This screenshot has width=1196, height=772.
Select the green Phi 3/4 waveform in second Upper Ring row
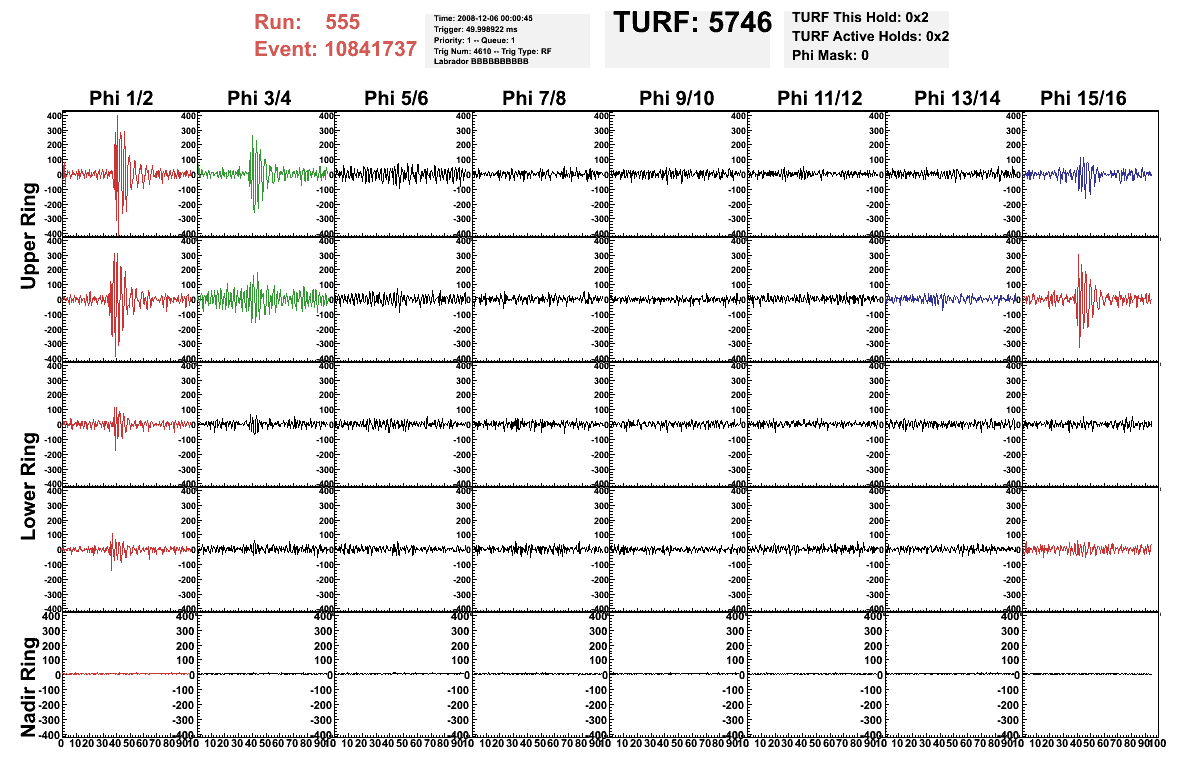coord(265,299)
